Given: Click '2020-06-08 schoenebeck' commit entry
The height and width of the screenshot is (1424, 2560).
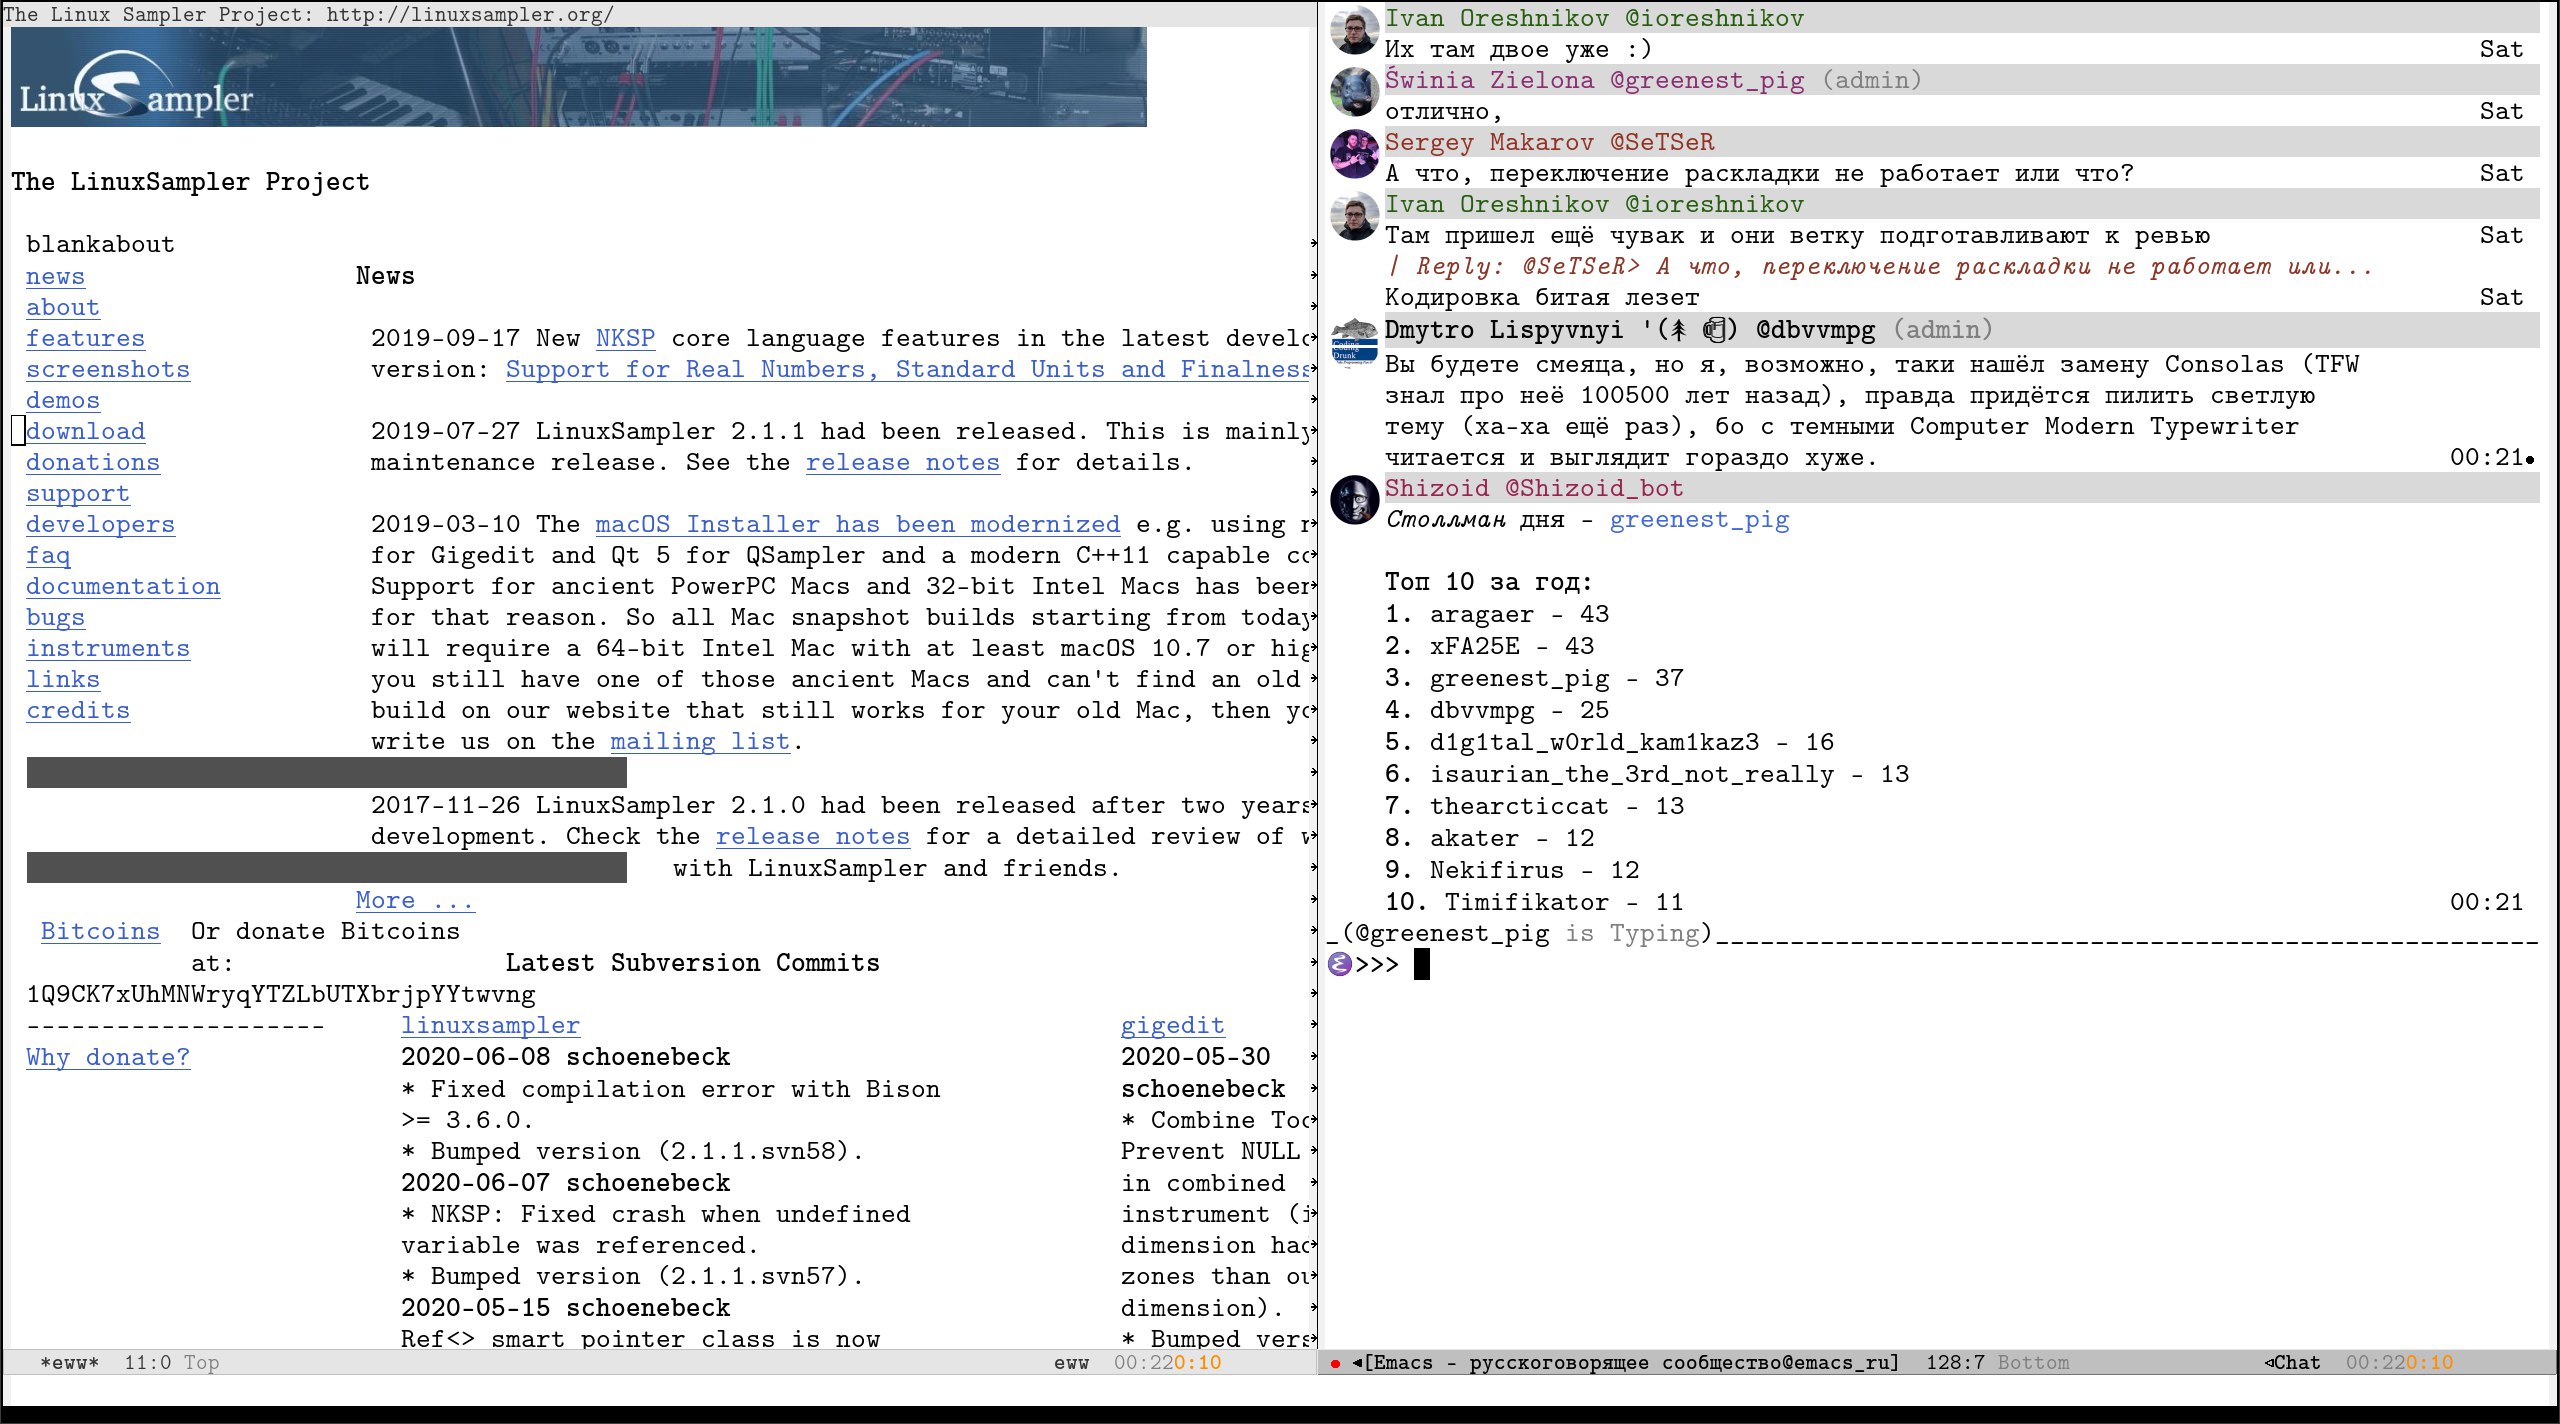Looking at the screenshot, I should (565, 1057).
